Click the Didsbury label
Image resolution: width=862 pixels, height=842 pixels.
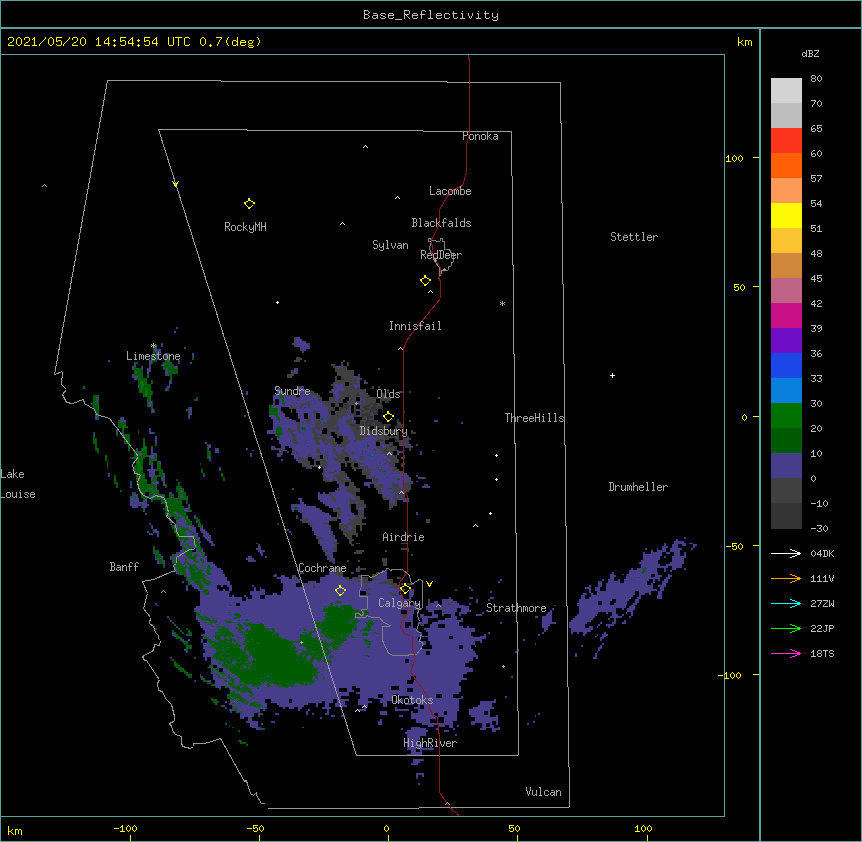(x=384, y=431)
